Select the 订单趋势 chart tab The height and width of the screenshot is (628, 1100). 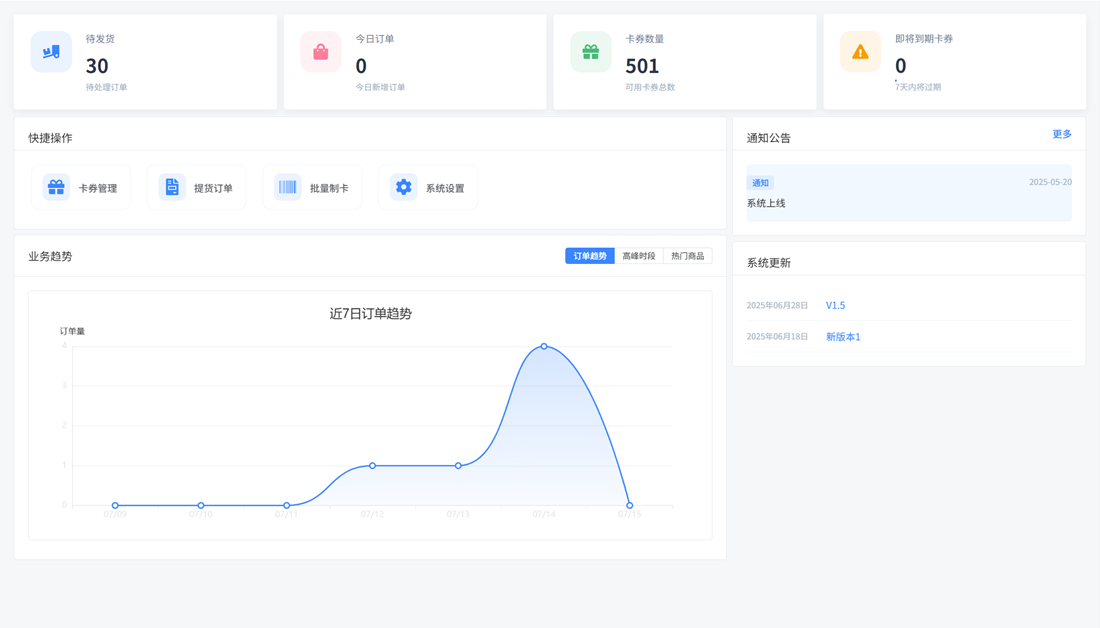[x=590, y=256]
